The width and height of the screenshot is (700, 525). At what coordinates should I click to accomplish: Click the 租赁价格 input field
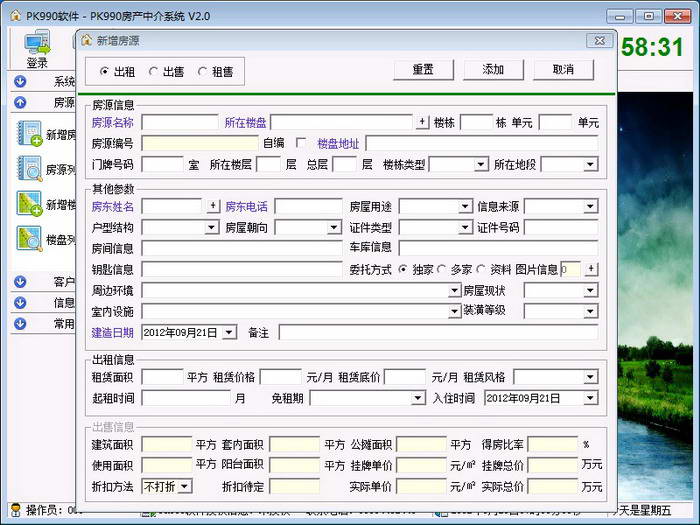(281, 377)
